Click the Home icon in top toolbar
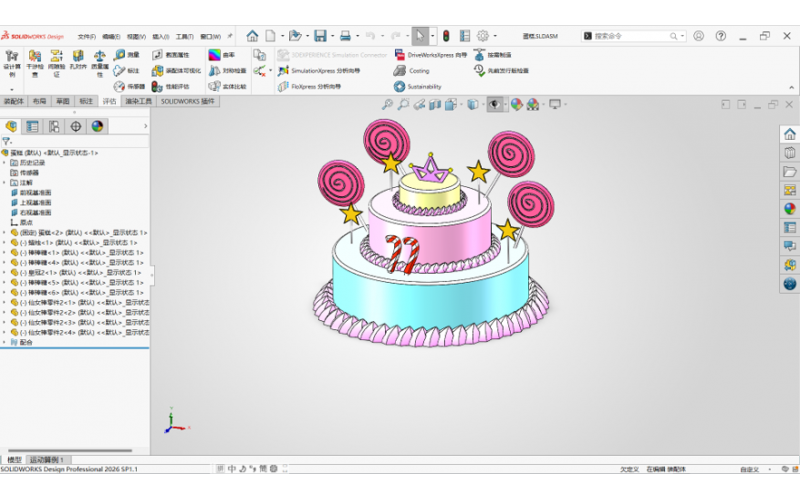 [x=252, y=36]
